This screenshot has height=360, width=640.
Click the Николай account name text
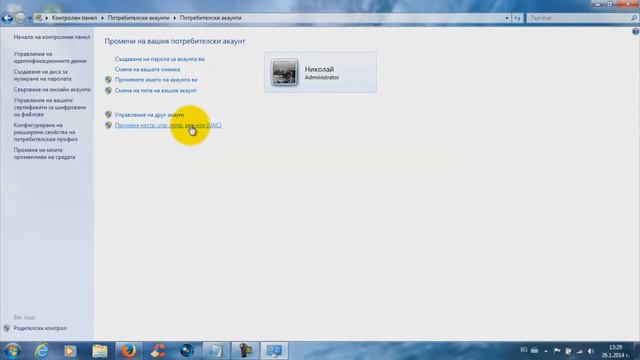(x=319, y=69)
